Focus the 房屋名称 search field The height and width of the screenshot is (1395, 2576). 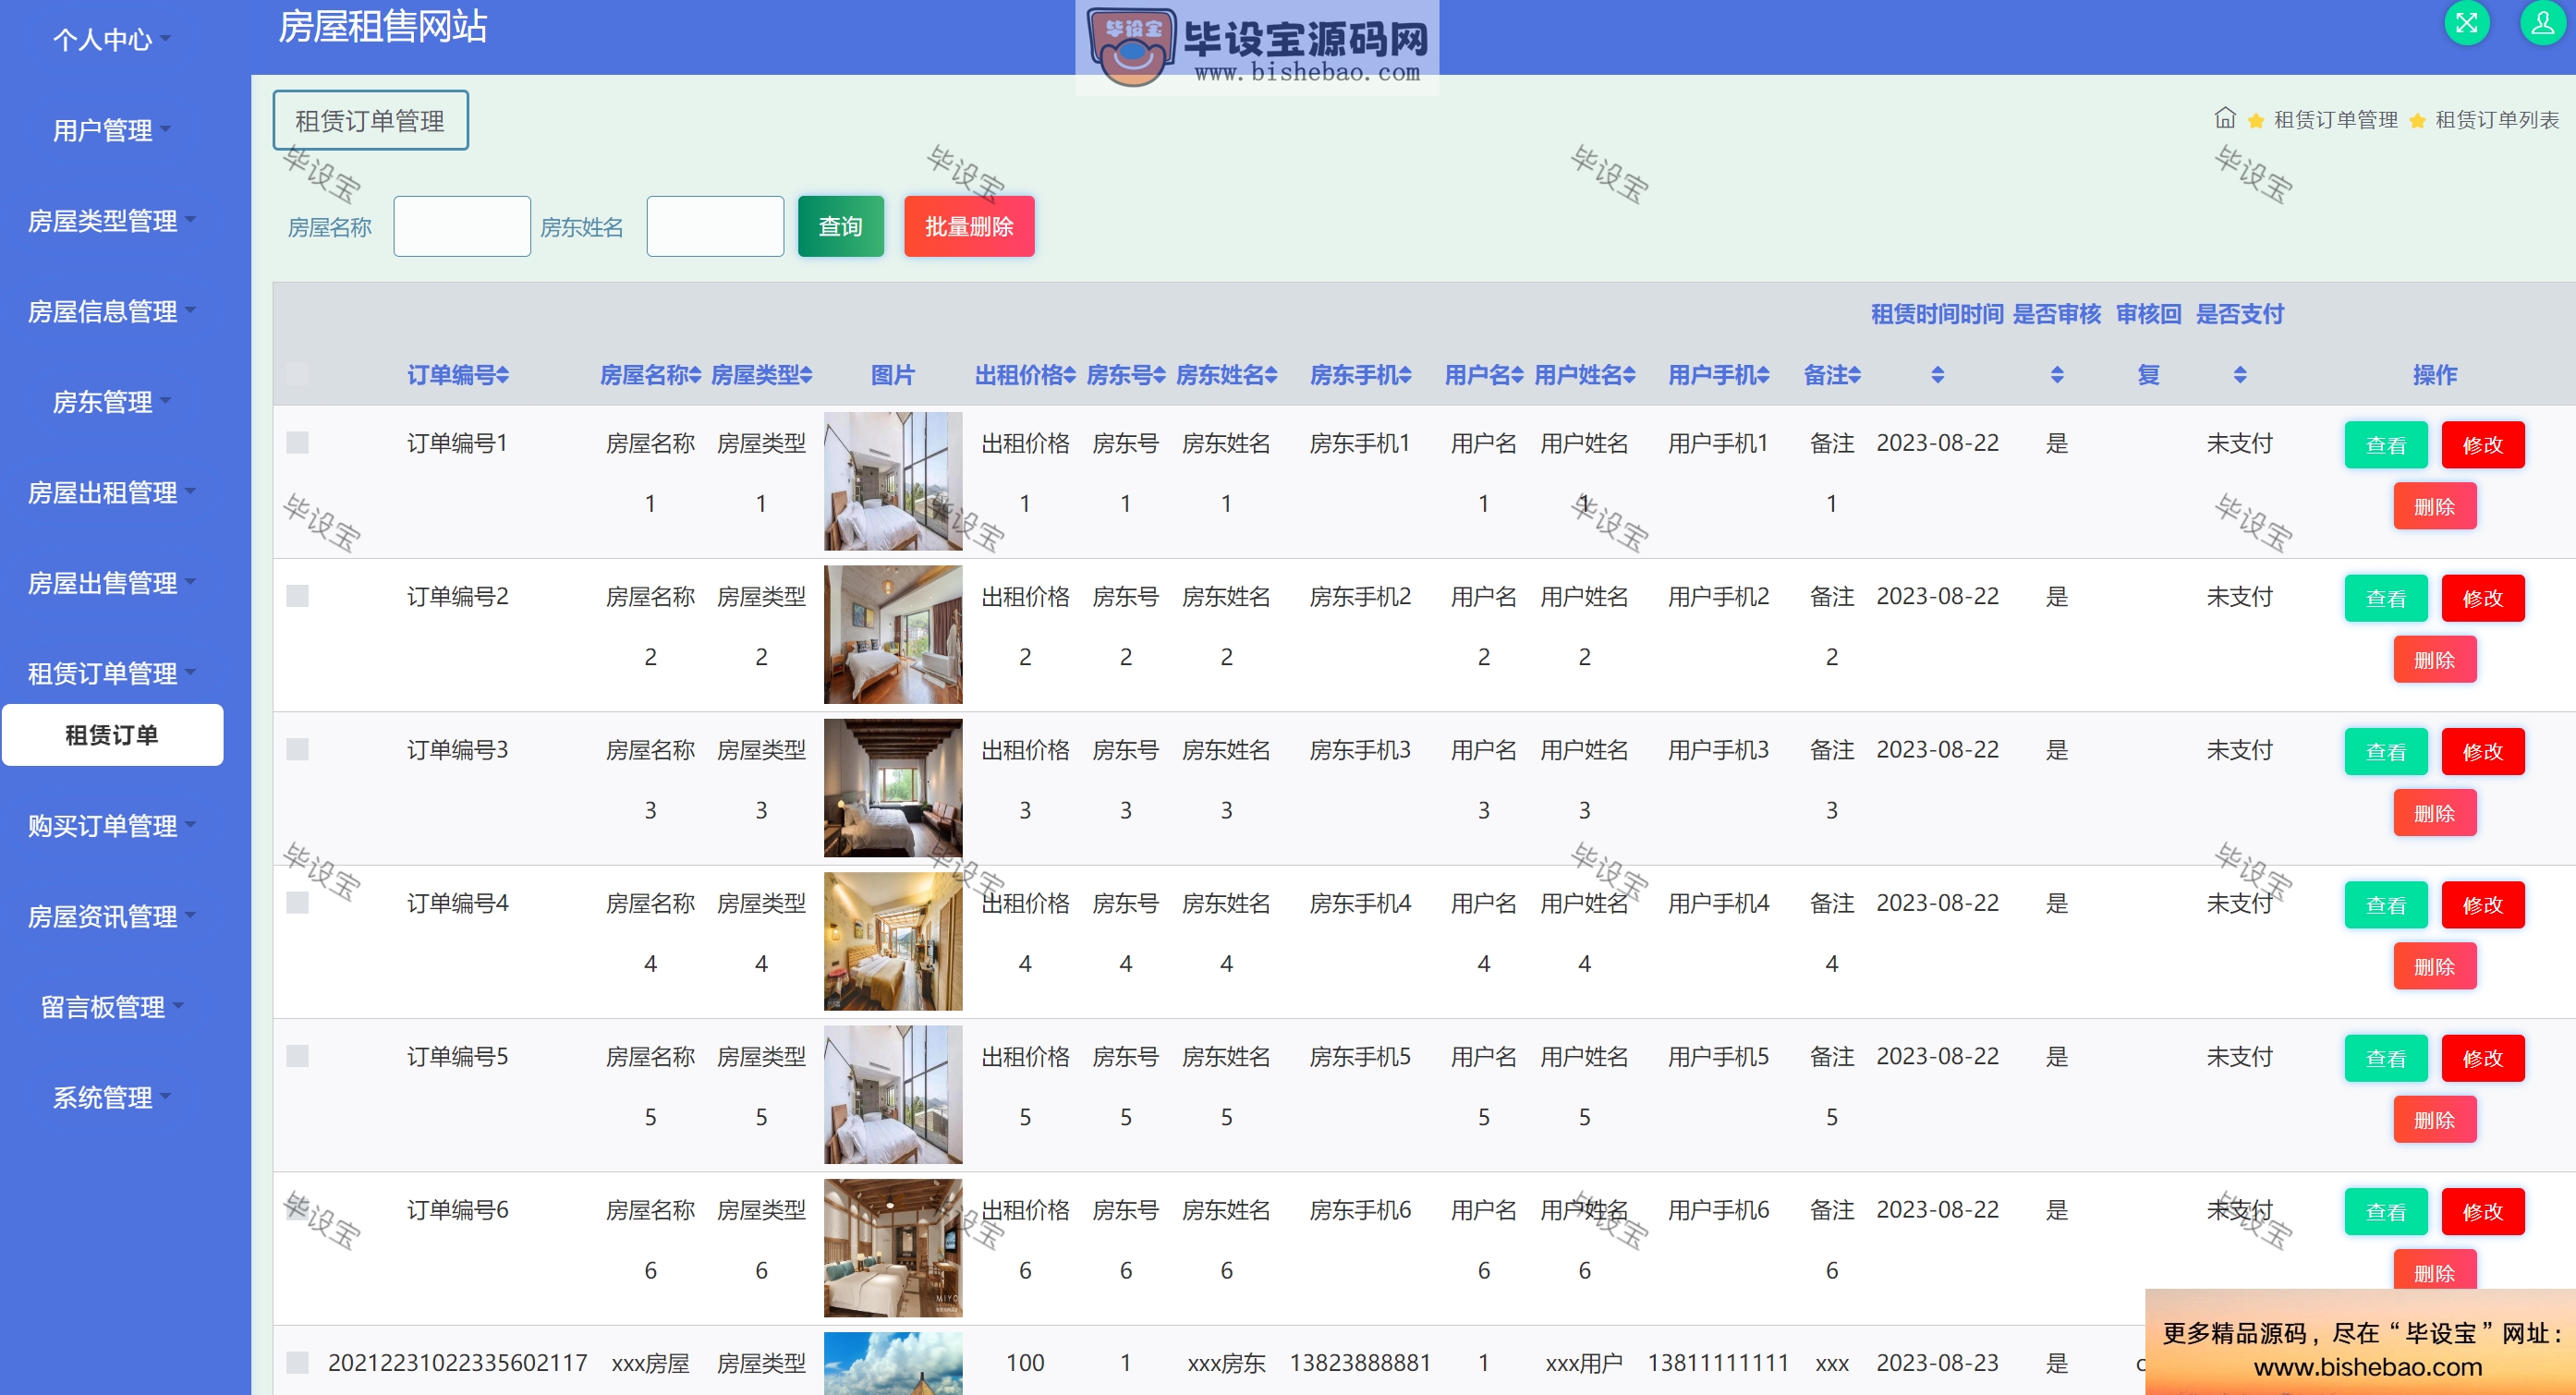tap(462, 227)
